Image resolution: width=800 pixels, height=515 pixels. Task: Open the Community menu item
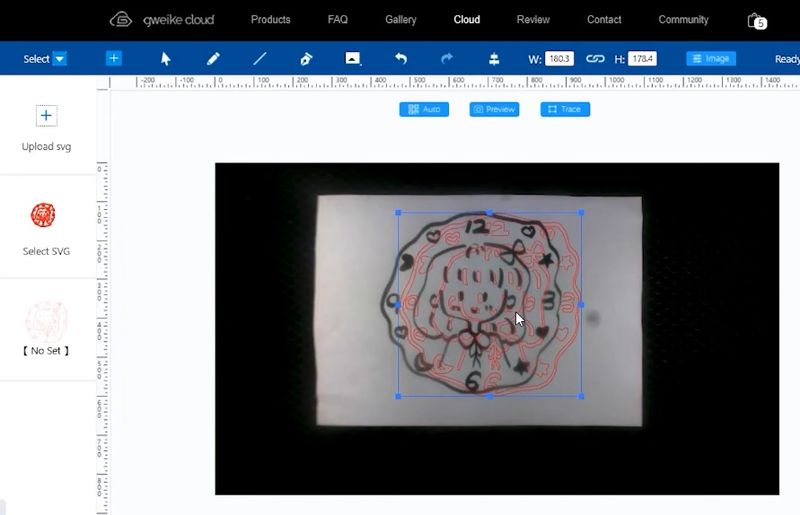click(x=683, y=20)
